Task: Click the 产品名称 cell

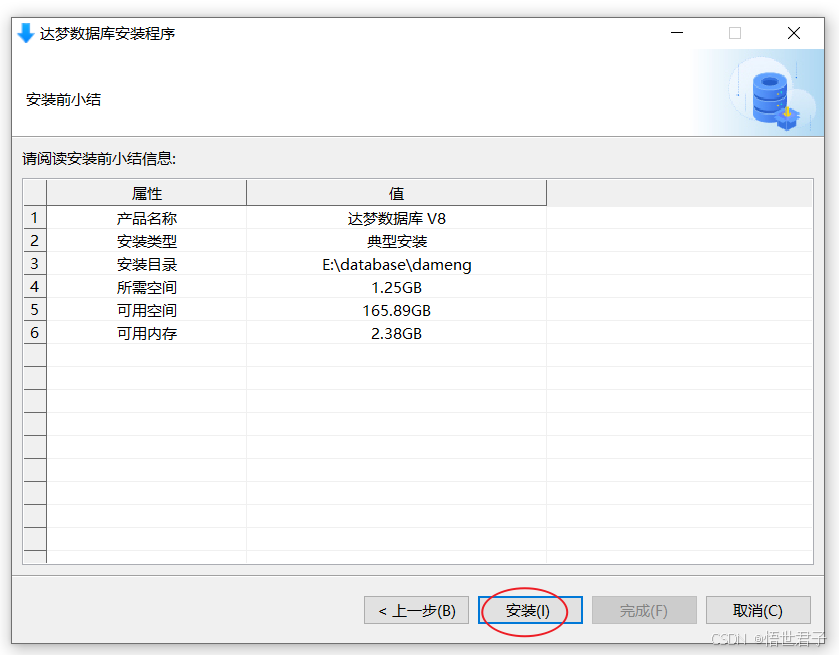Action: [147, 218]
